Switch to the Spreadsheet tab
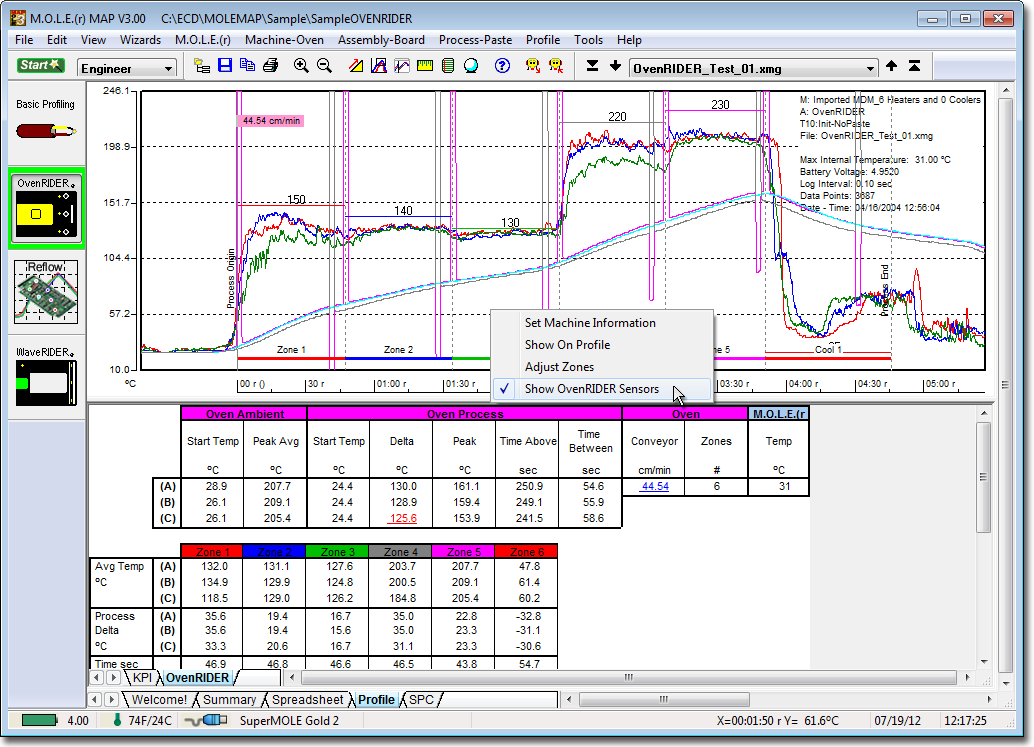1034x747 pixels. (x=307, y=700)
